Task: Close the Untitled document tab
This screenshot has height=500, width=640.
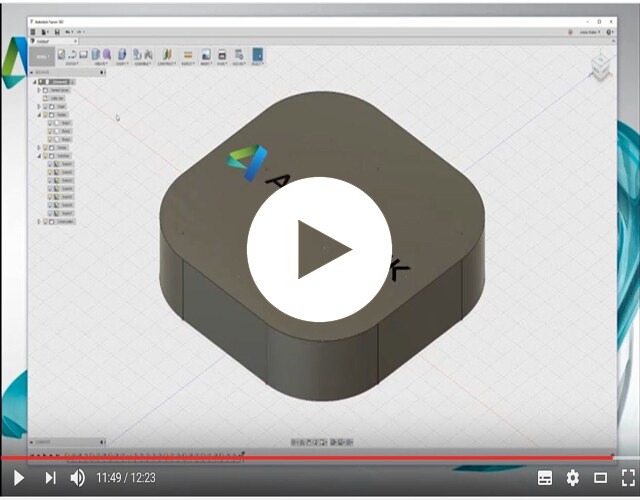Action: (76, 41)
